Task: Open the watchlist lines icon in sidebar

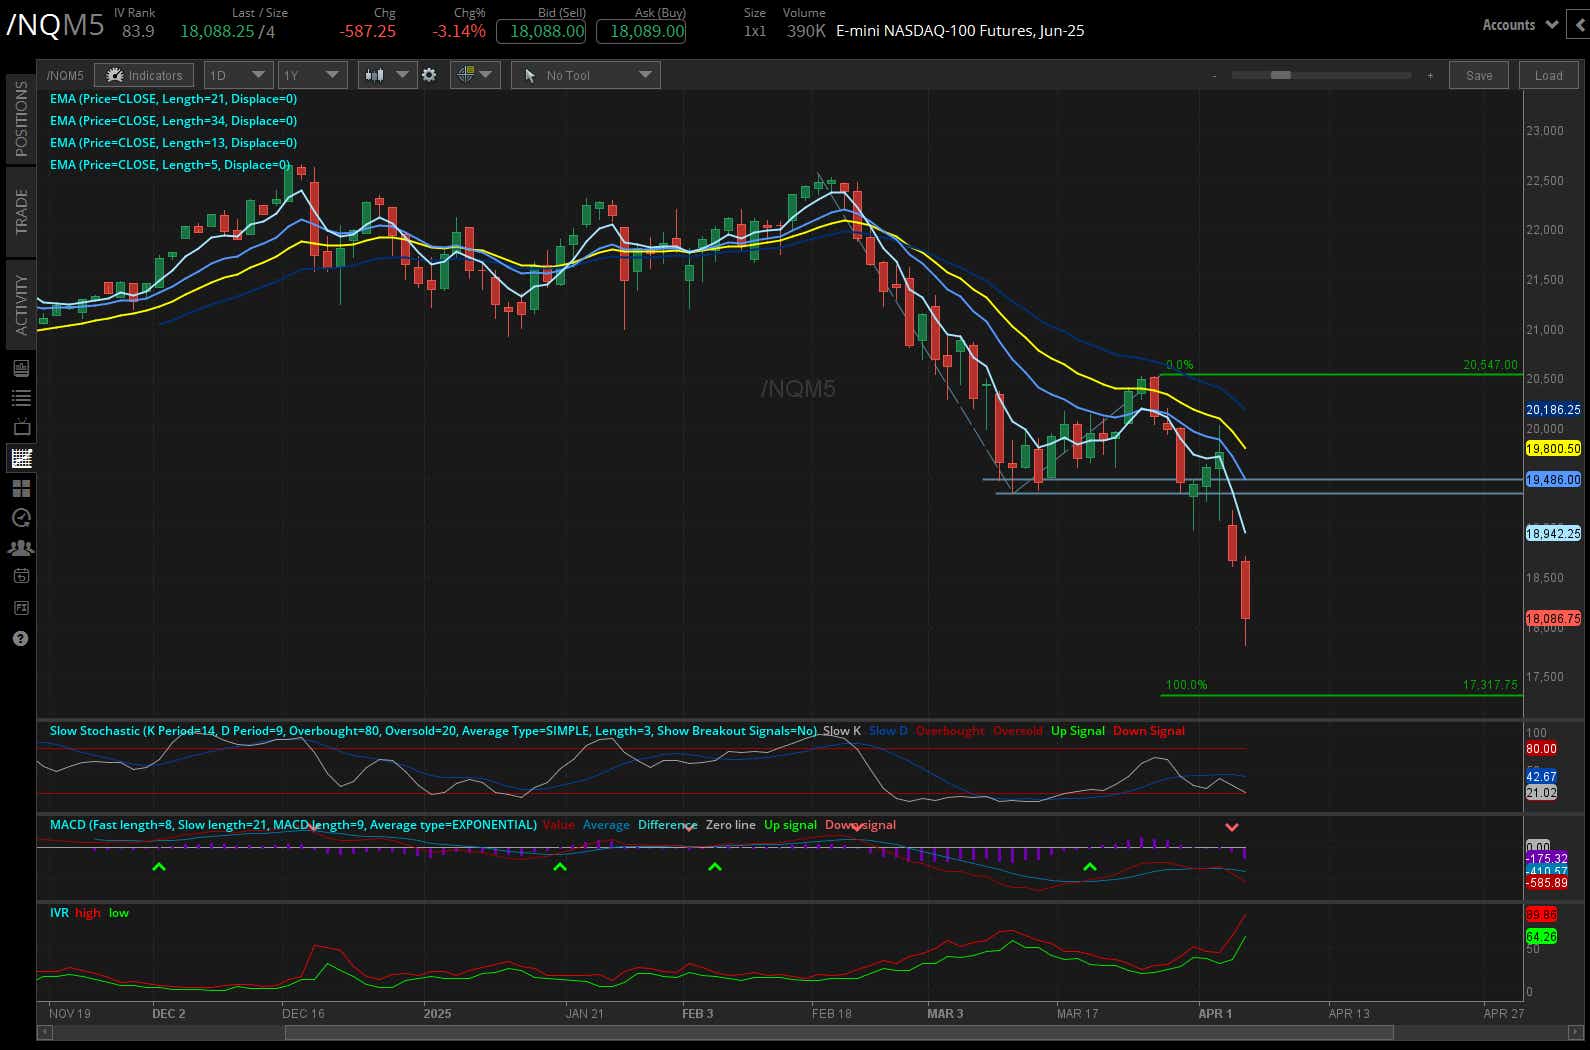Action: tap(20, 398)
